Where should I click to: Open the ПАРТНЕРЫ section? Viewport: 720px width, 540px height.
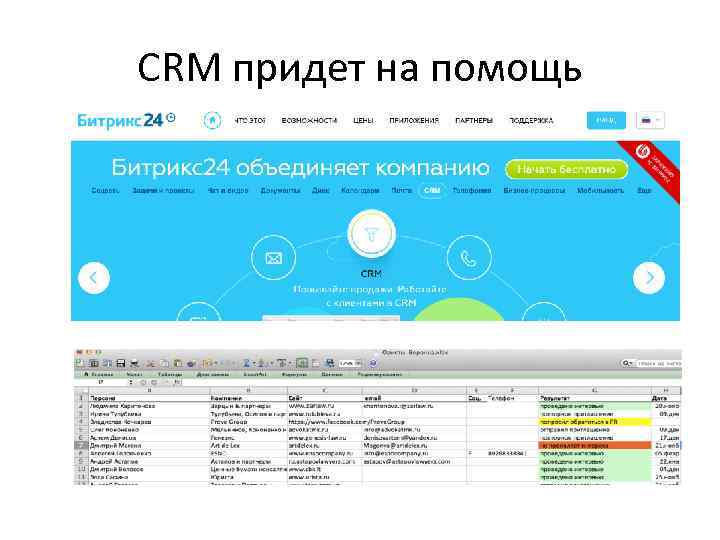[474, 120]
